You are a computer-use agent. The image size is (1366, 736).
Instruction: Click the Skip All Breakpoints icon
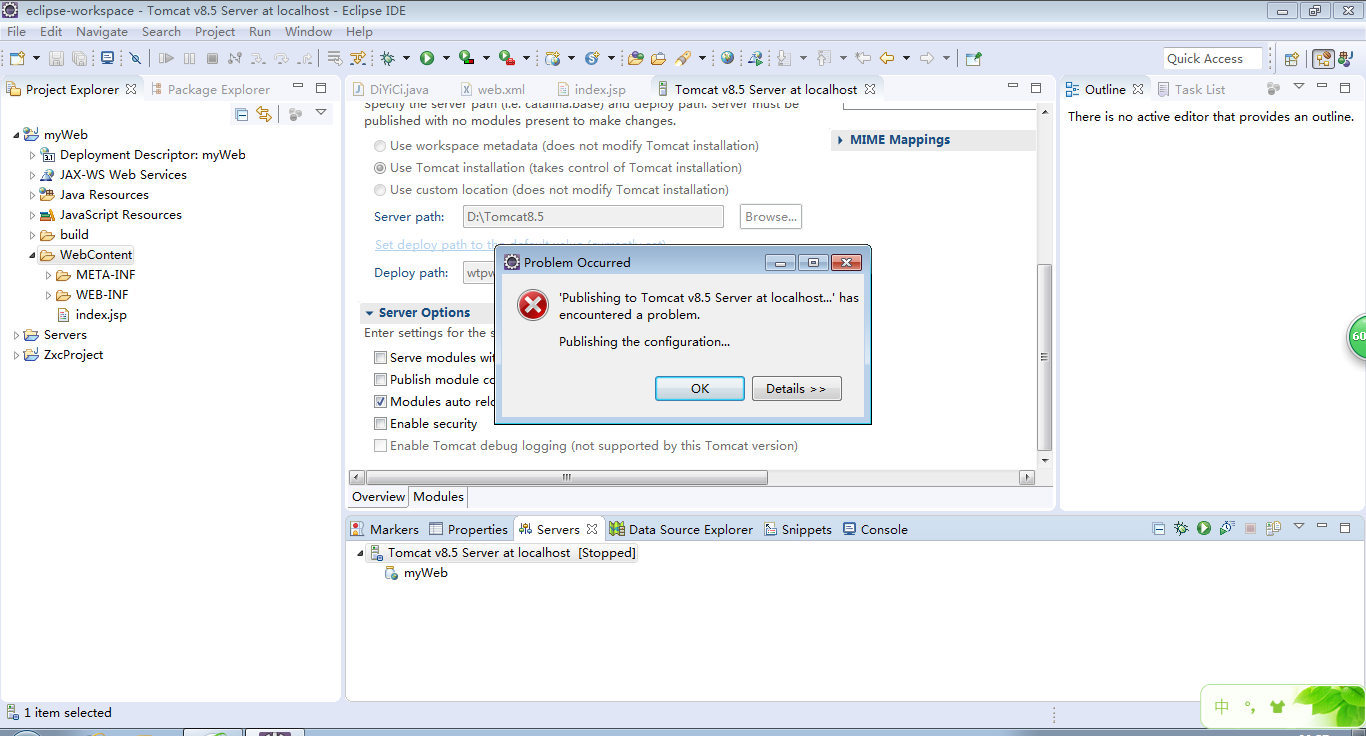[134, 59]
